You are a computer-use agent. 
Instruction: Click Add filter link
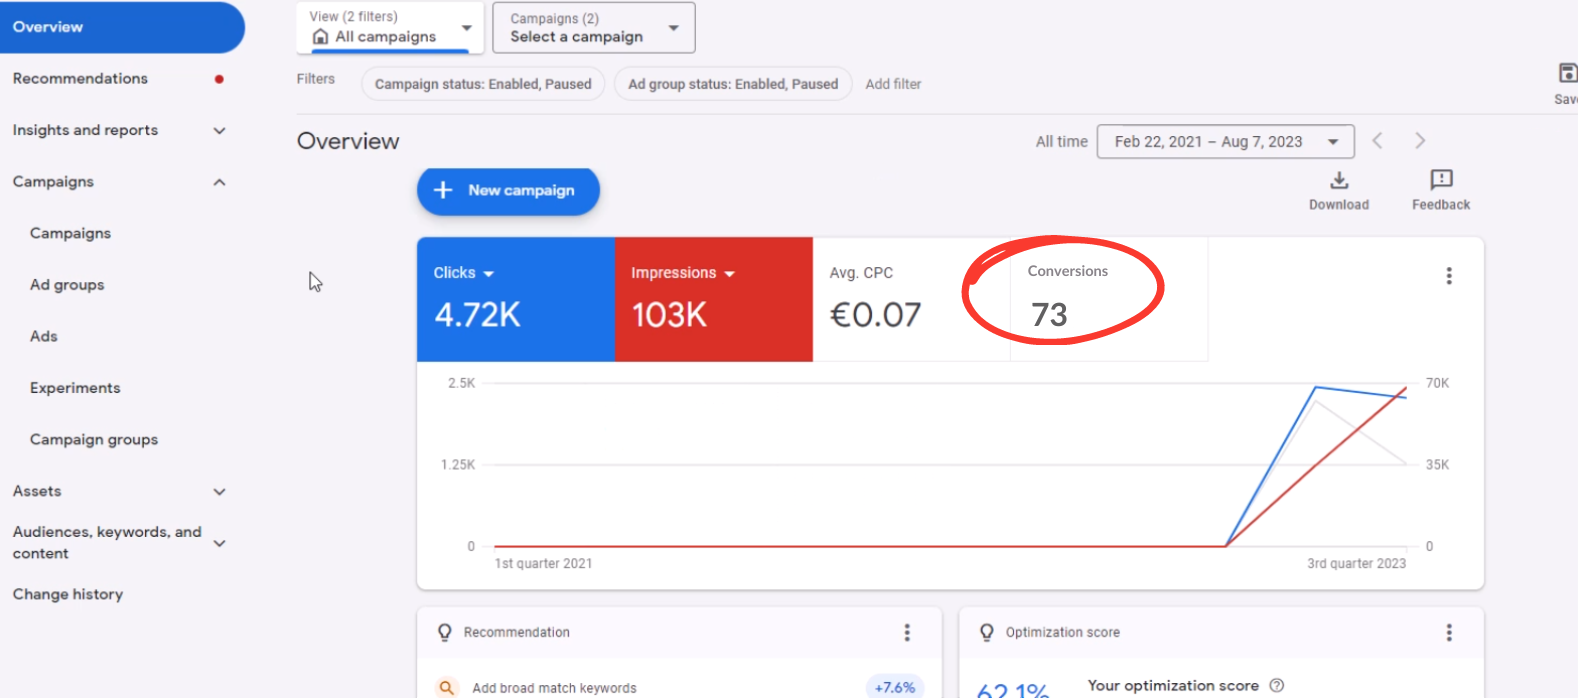pos(893,84)
